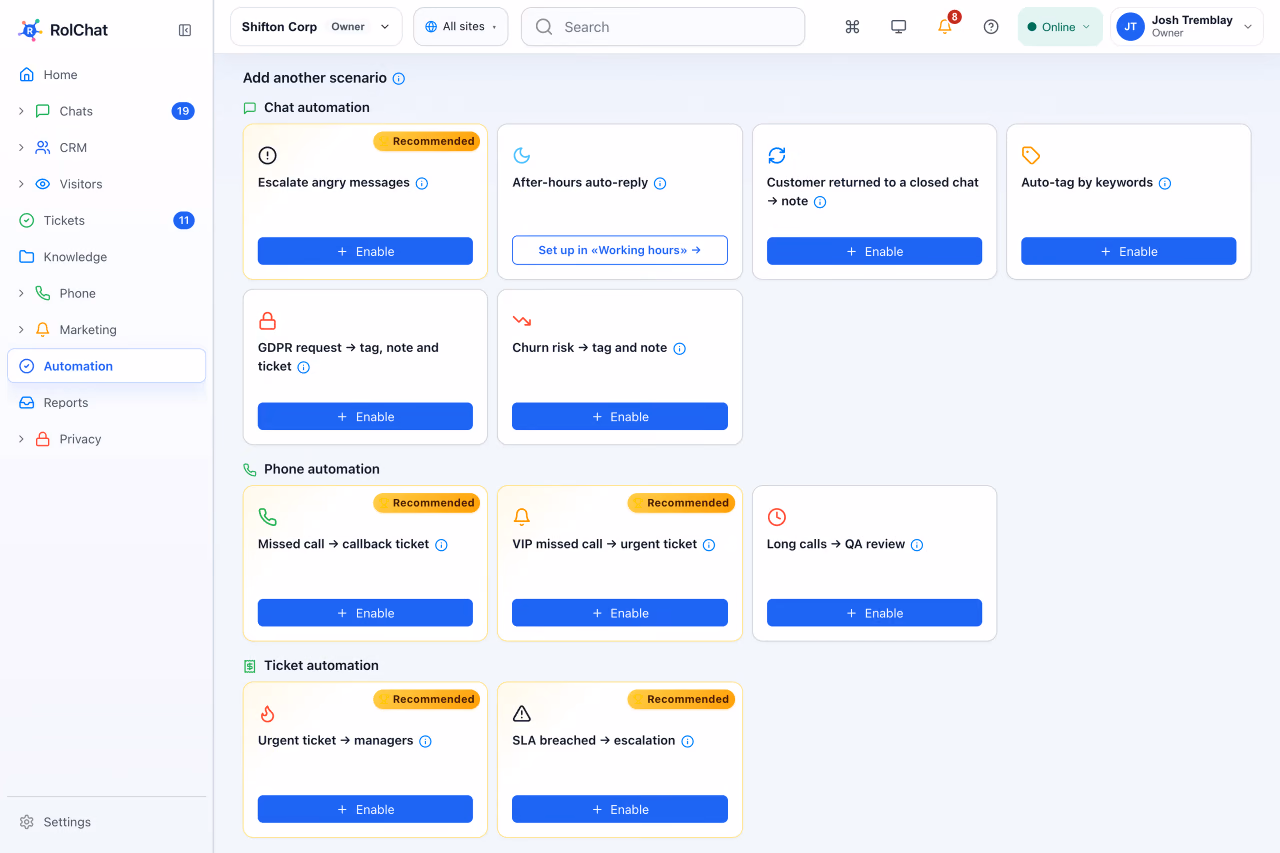Click JT user avatar
The width and height of the screenshot is (1280, 853).
[x=1131, y=27]
